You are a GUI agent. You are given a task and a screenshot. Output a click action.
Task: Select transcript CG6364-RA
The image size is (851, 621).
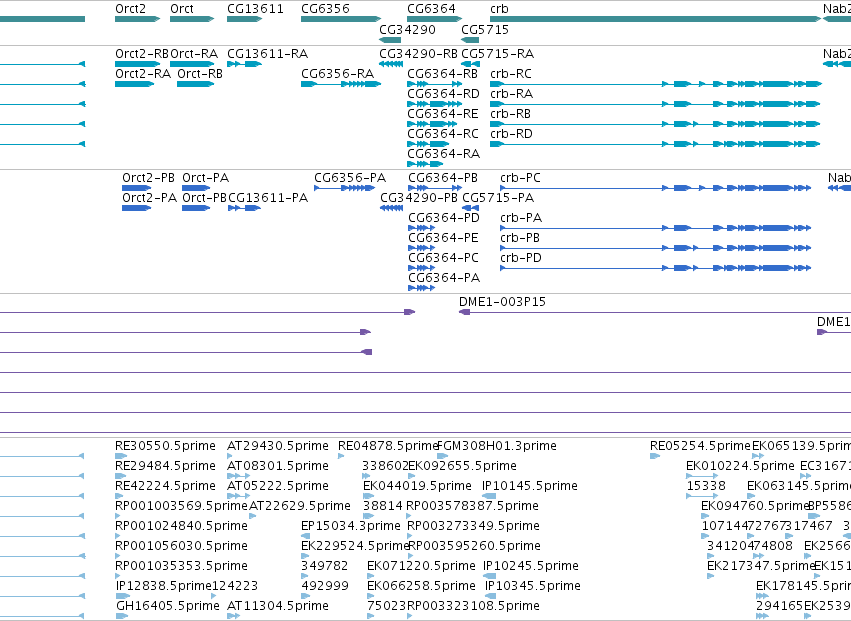(x=443, y=154)
